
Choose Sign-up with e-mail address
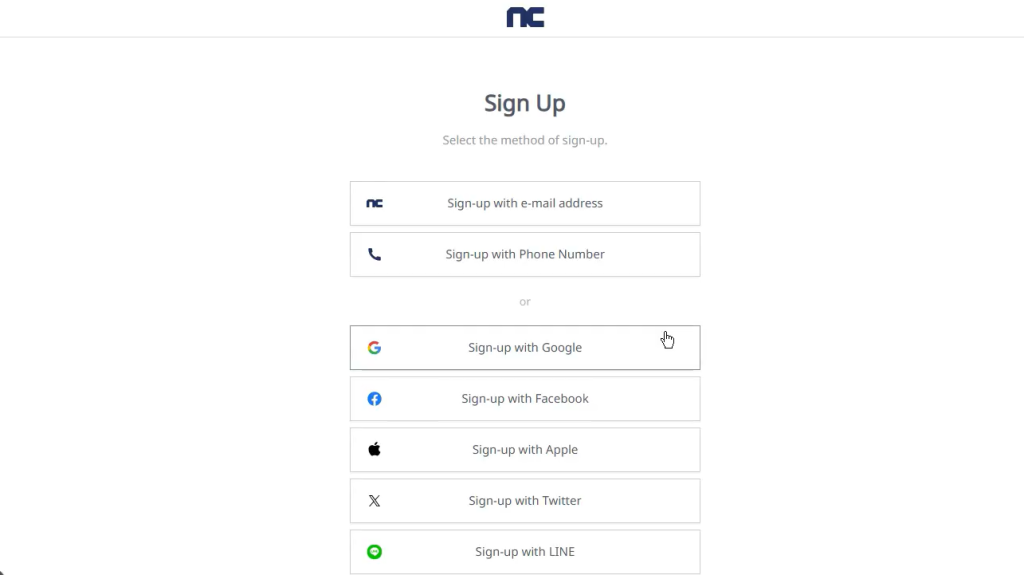pyautogui.click(x=525, y=203)
